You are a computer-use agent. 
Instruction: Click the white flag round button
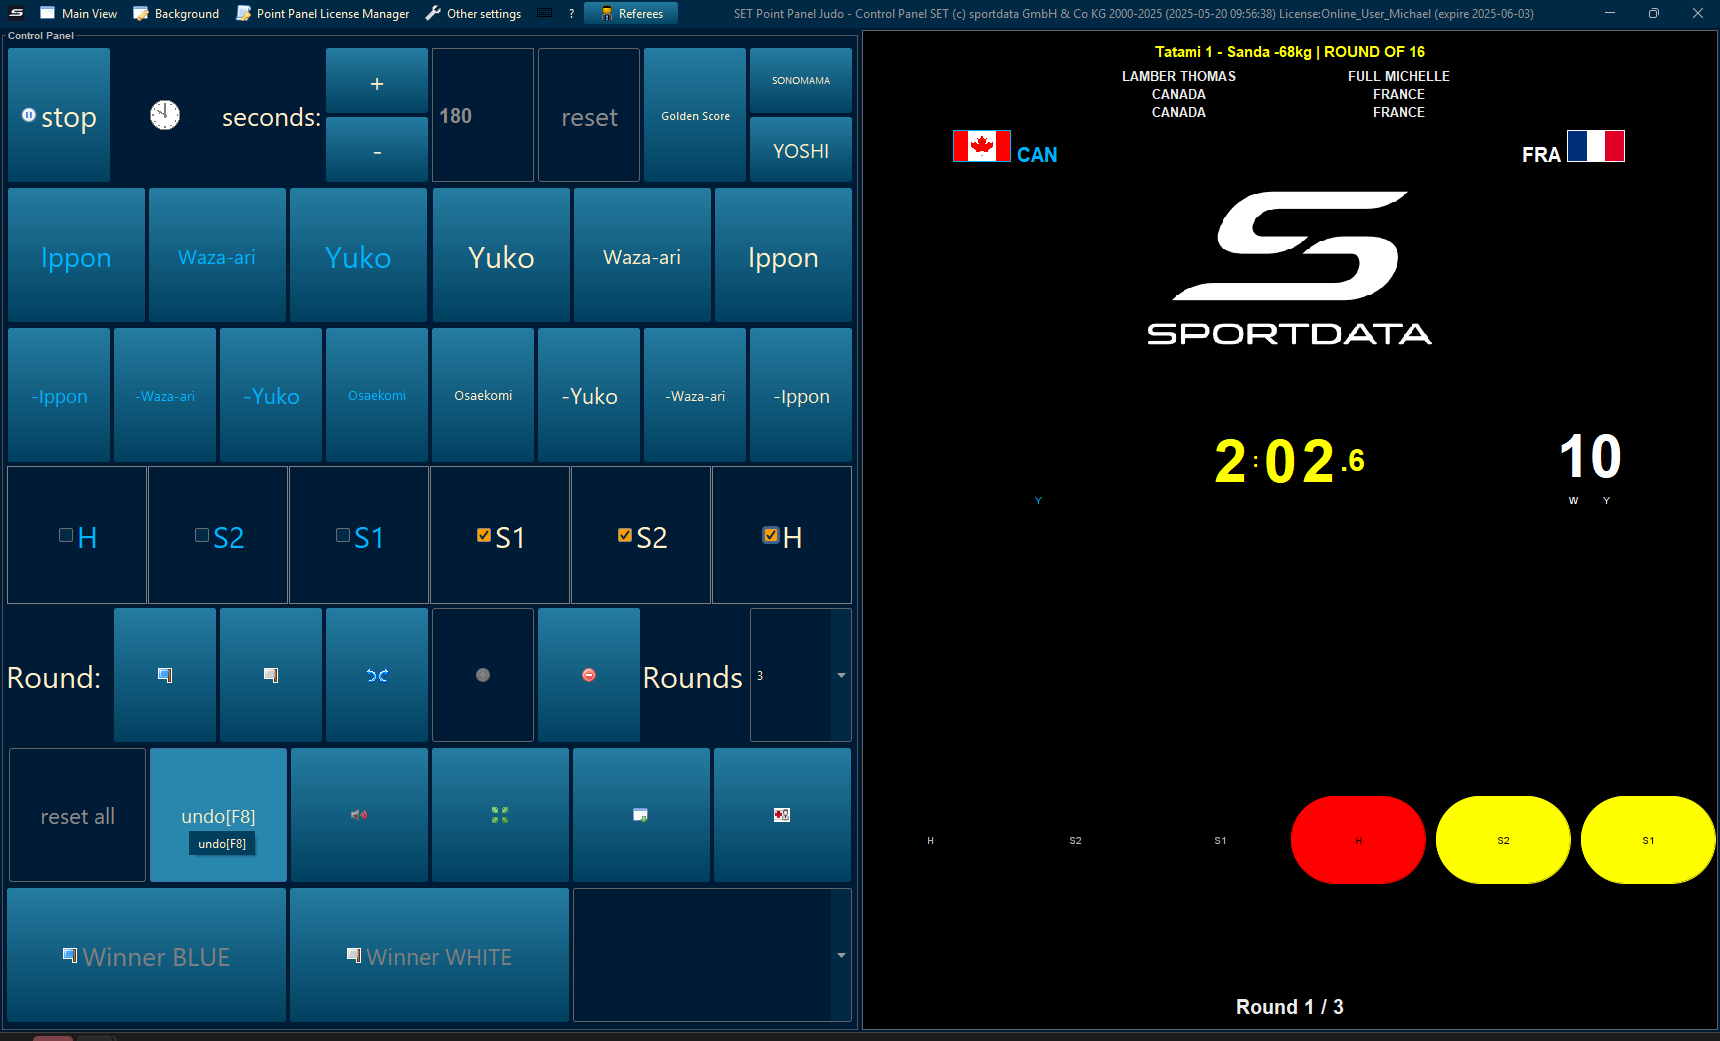tap(271, 675)
